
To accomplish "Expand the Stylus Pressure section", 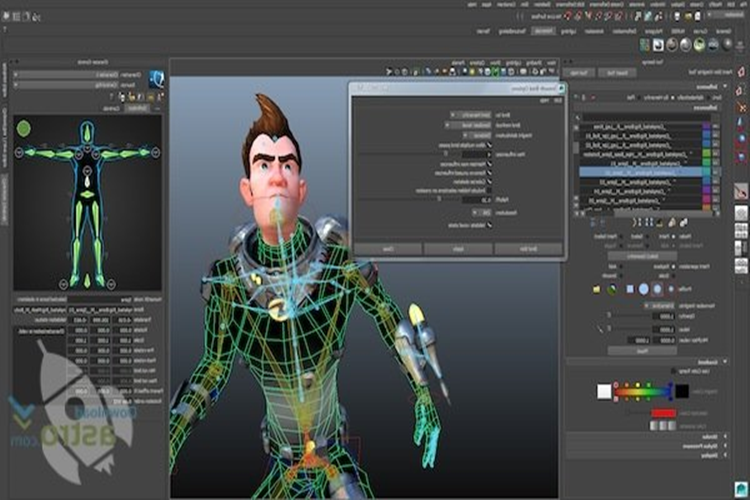I will pyautogui.click(x=725, y=446).
